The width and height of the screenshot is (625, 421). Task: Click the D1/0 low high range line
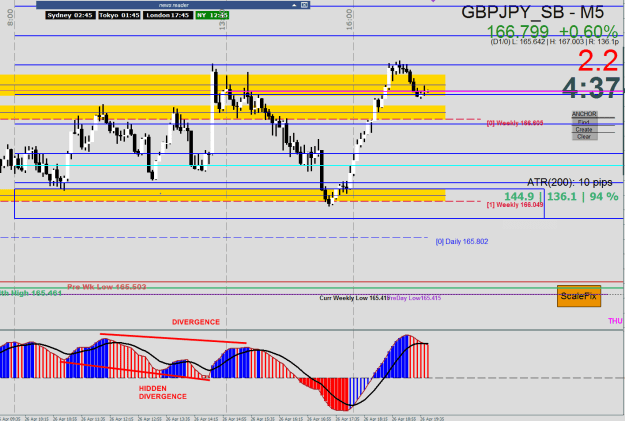pyautogui.click(x=554, y=41)
